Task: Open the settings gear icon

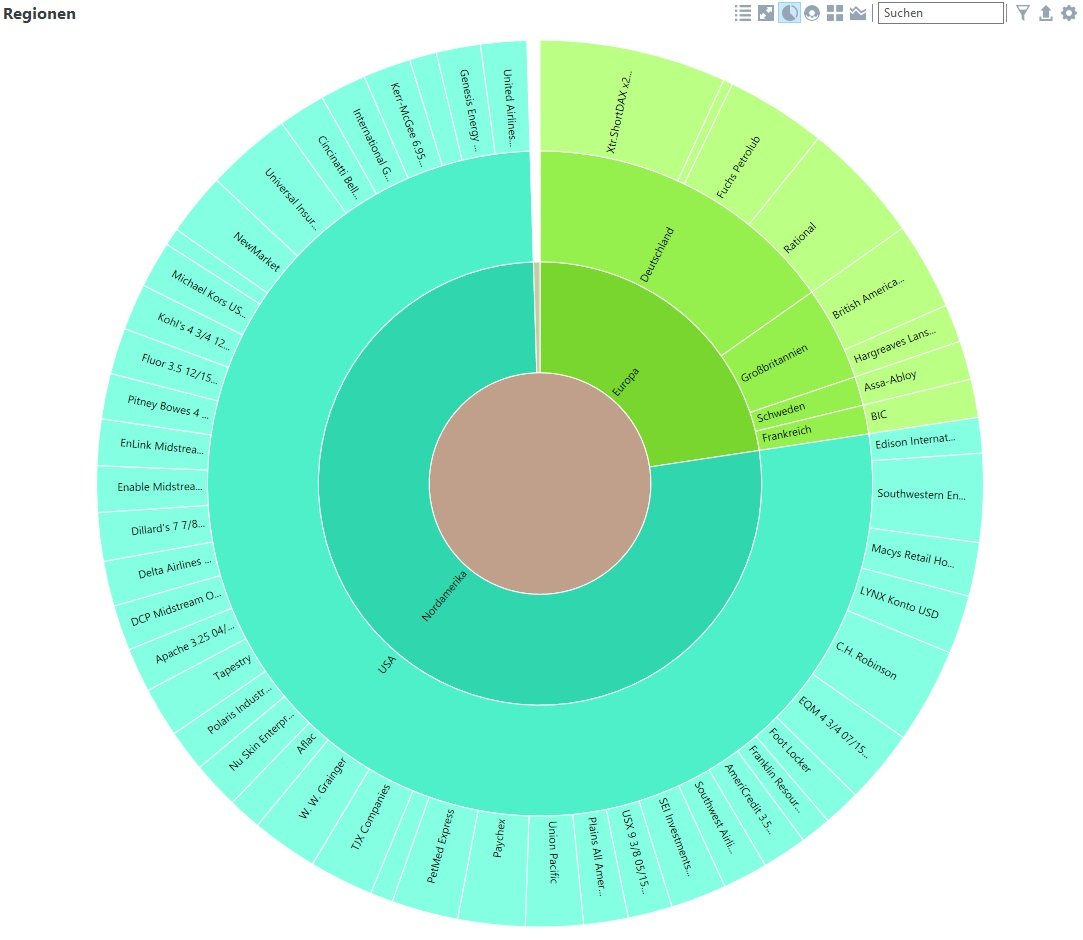Action: 1068,13
